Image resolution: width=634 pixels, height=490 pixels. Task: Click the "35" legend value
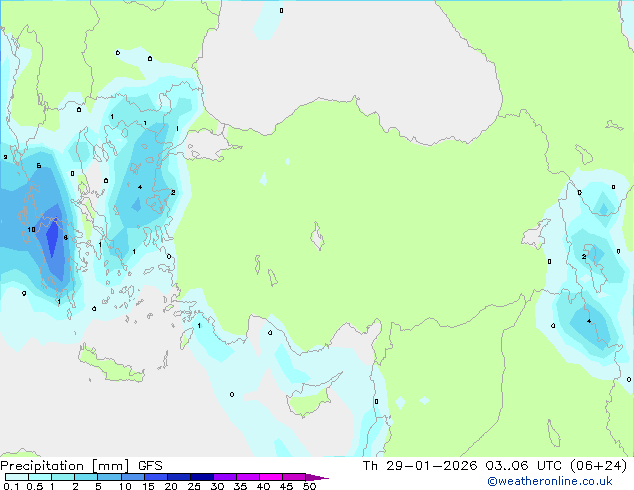point(240,486)
